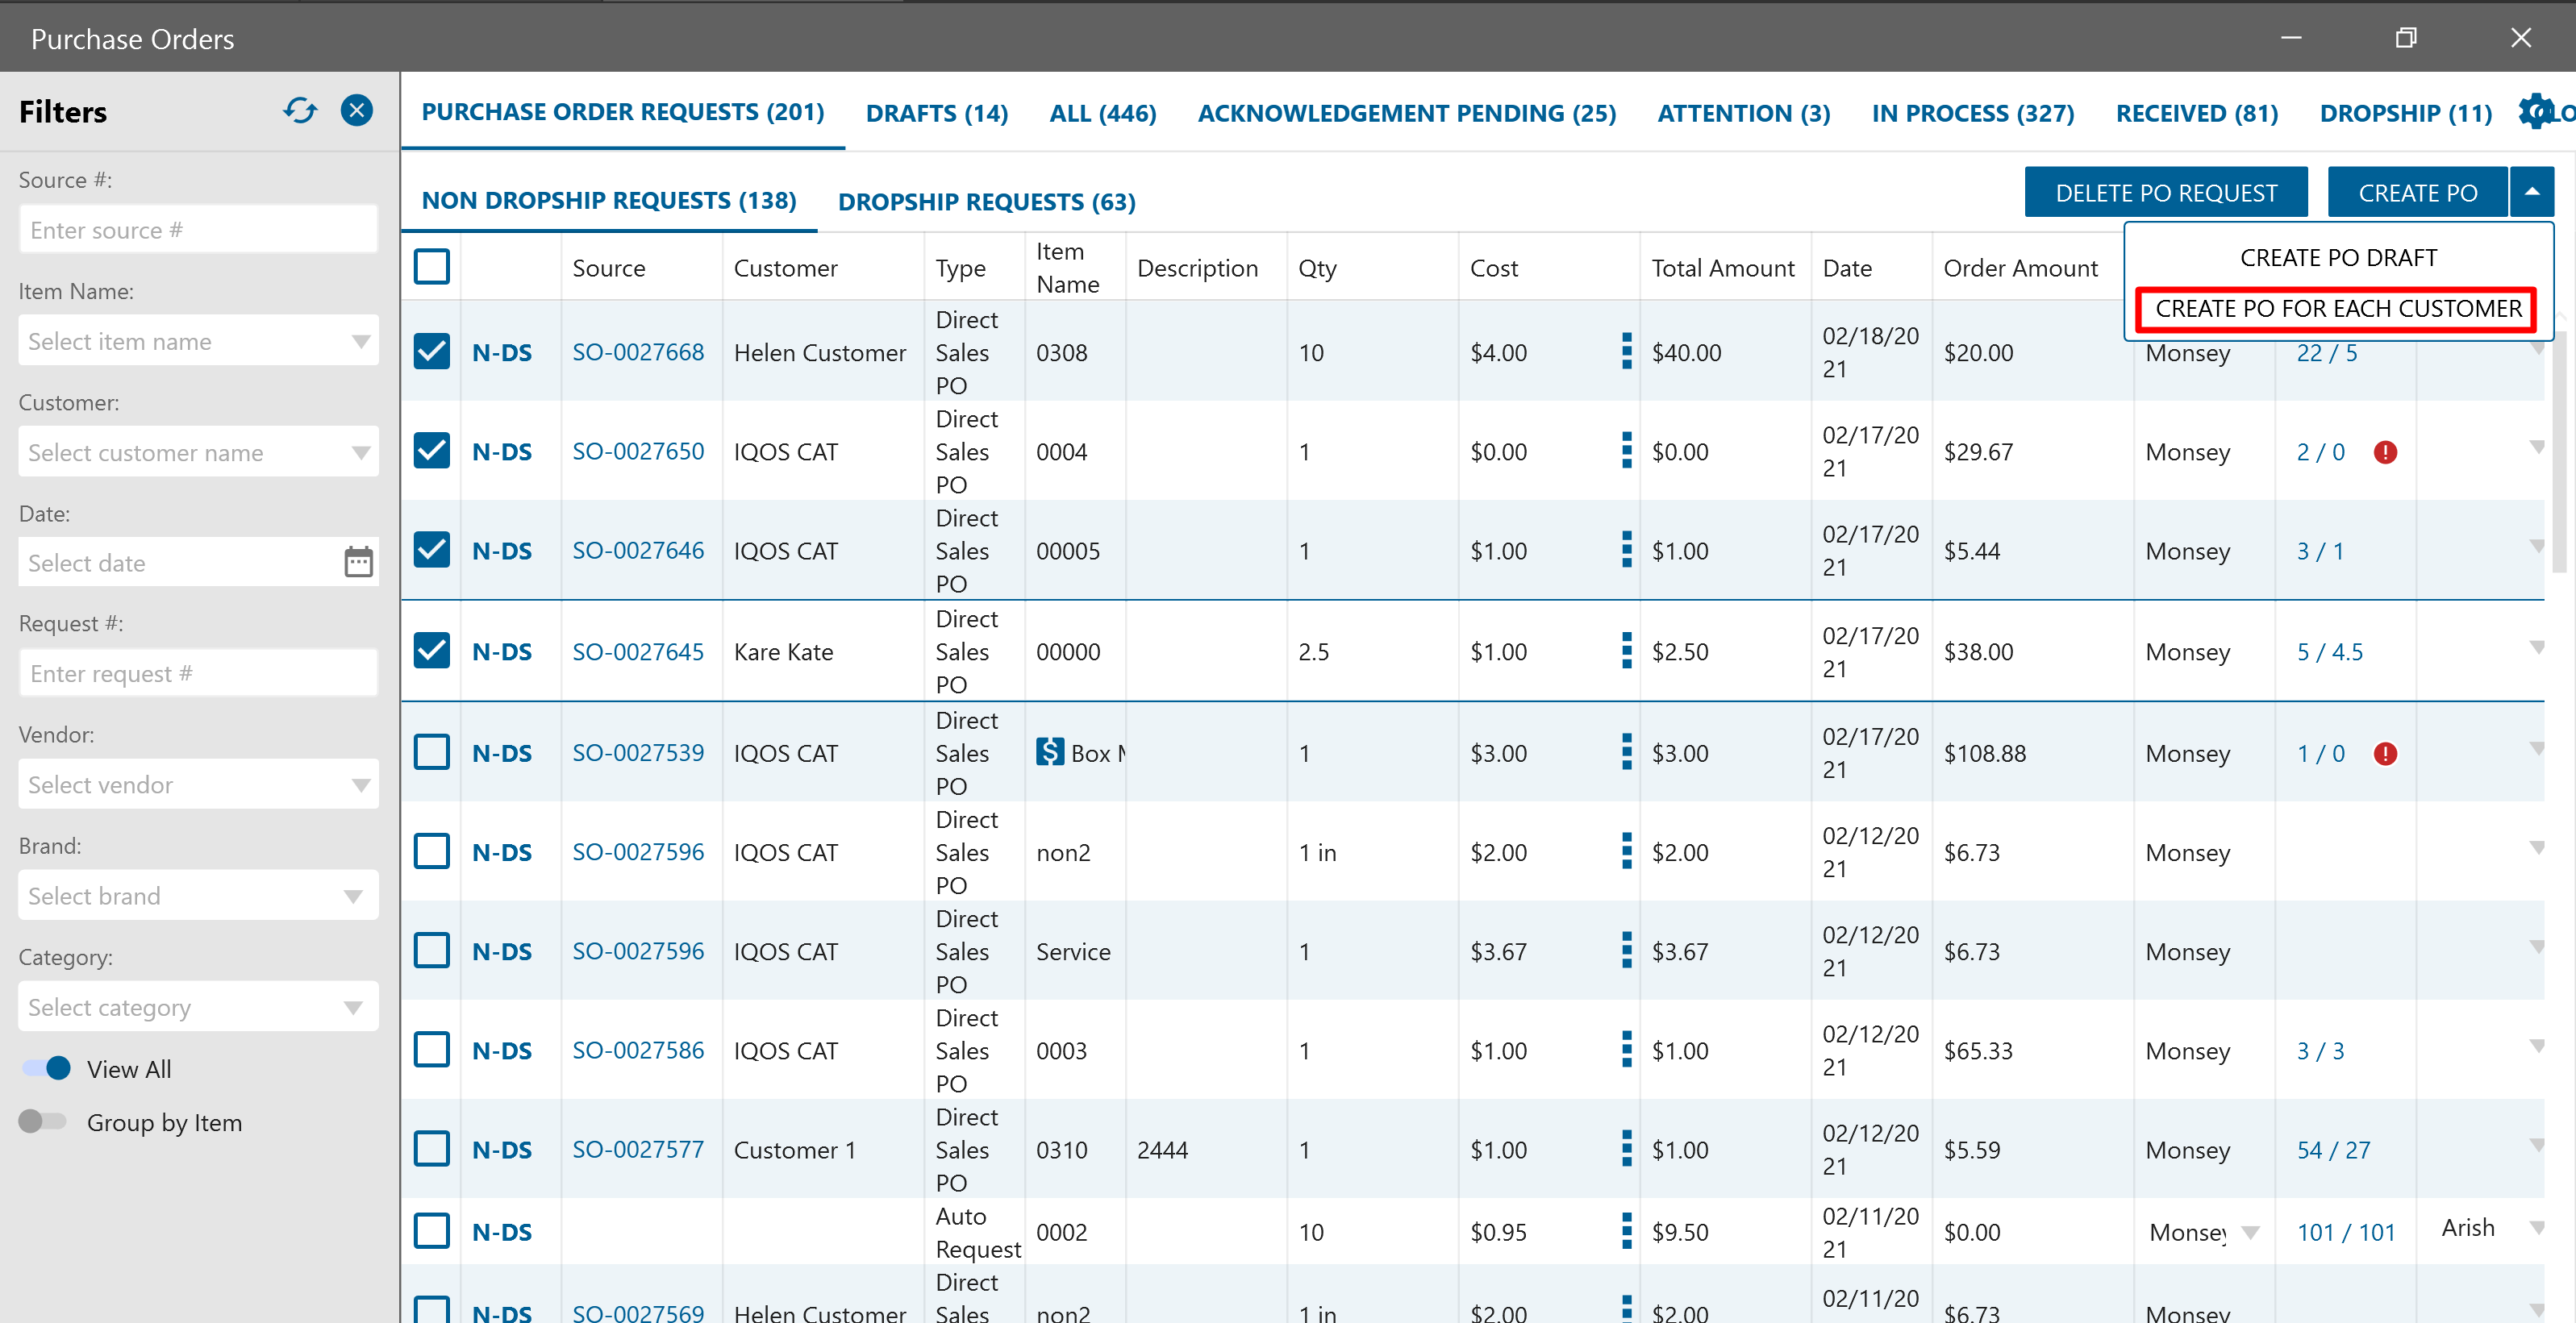Turn off the View All toggle

tap(46, 1068)
